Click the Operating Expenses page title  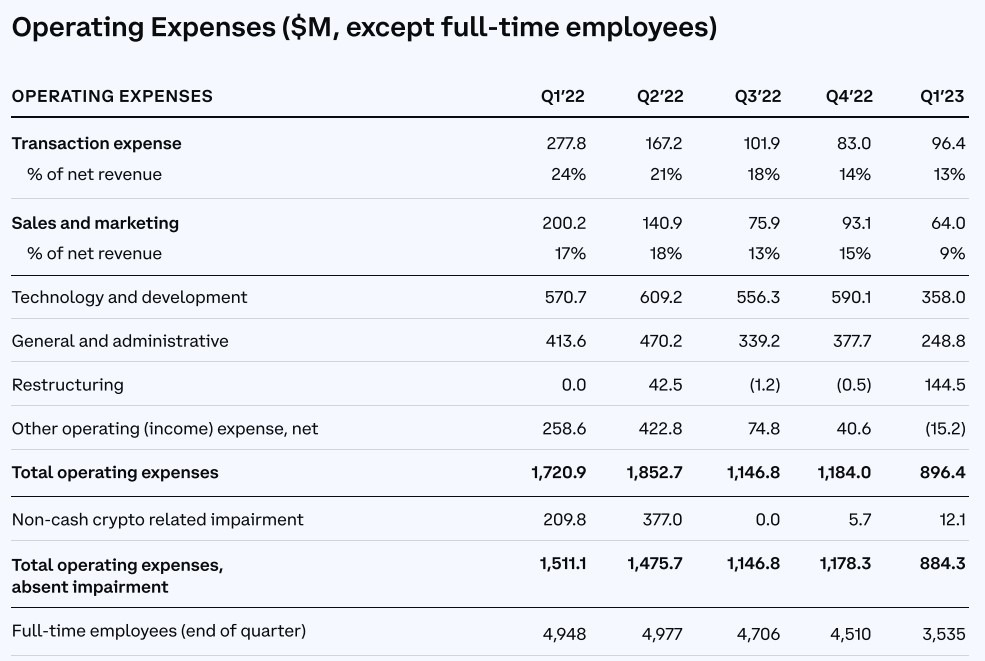coord(364,28)
